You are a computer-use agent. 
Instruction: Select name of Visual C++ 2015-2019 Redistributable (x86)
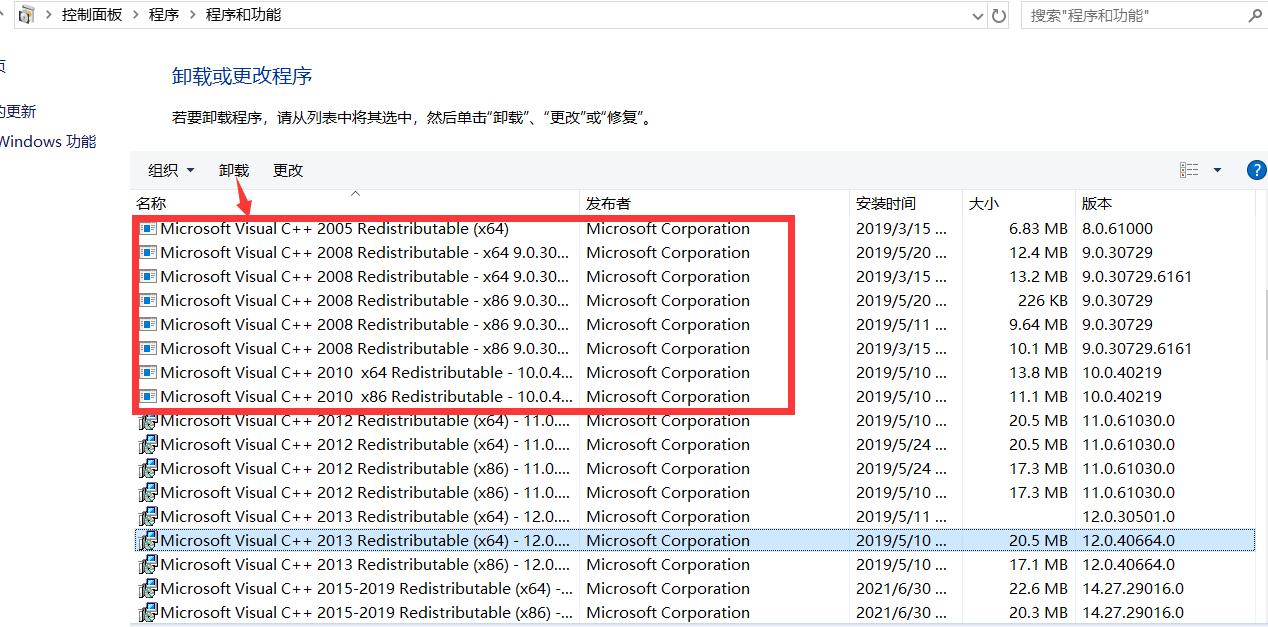[367, 613]
